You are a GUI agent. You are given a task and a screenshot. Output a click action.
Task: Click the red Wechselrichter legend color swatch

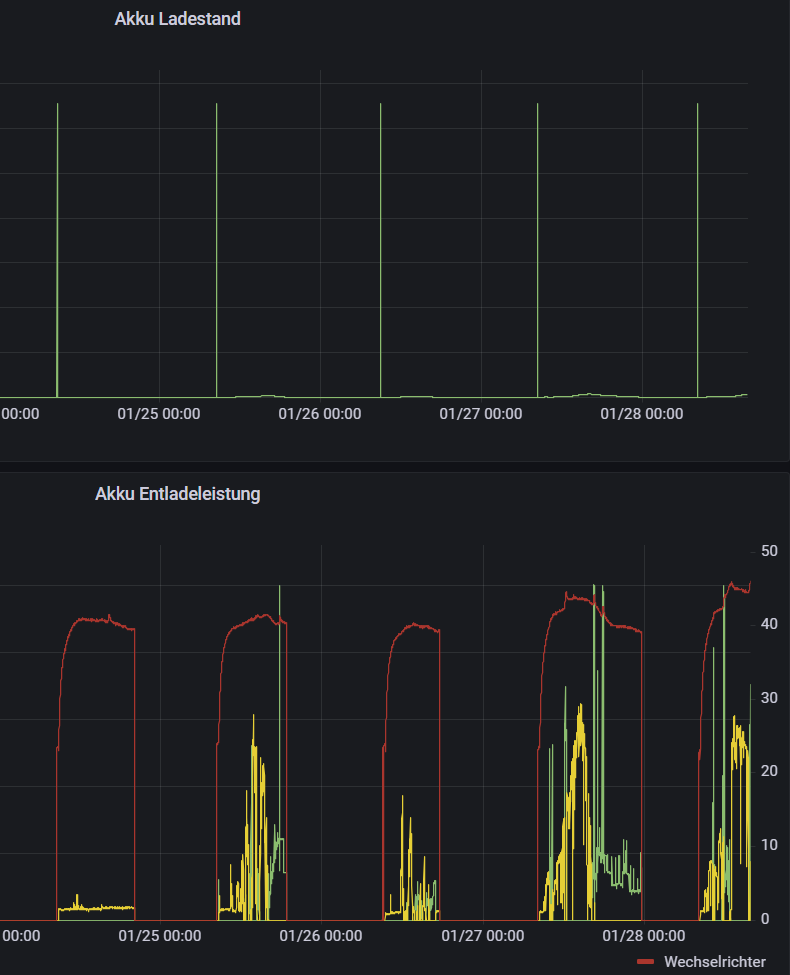[x=645, y=961]
